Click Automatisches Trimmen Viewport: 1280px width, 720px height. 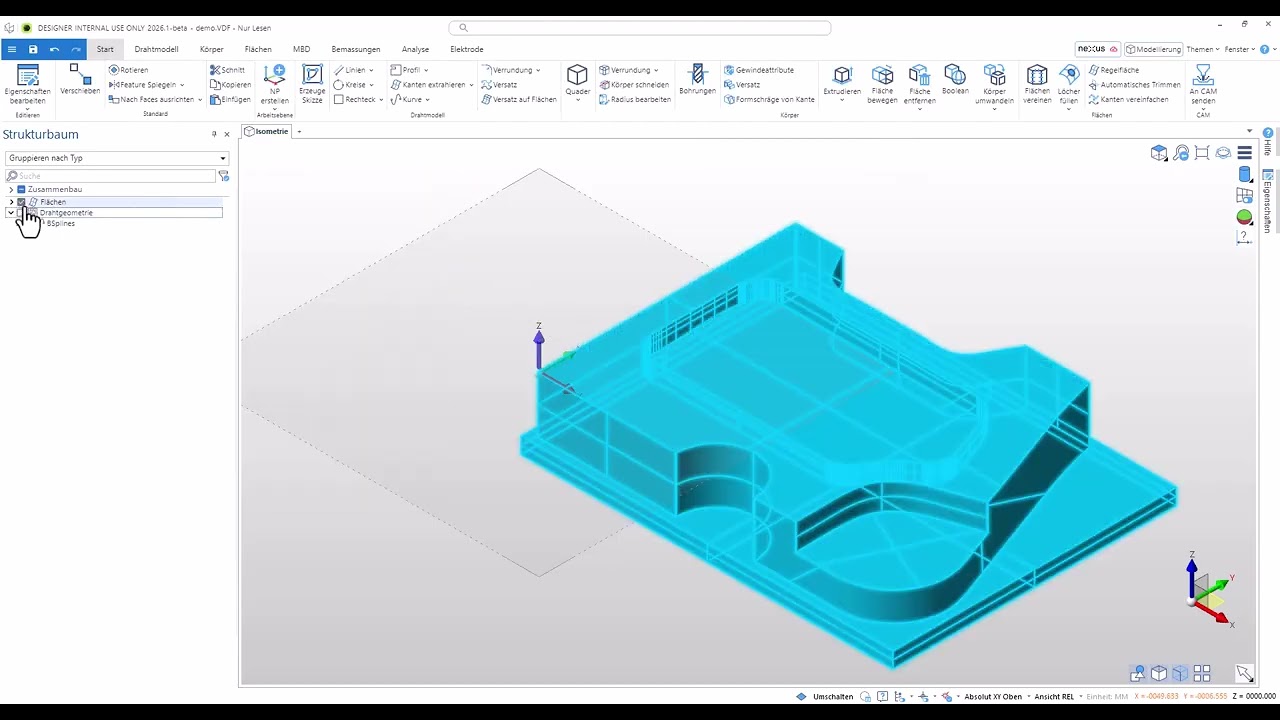coord(1134,85)
